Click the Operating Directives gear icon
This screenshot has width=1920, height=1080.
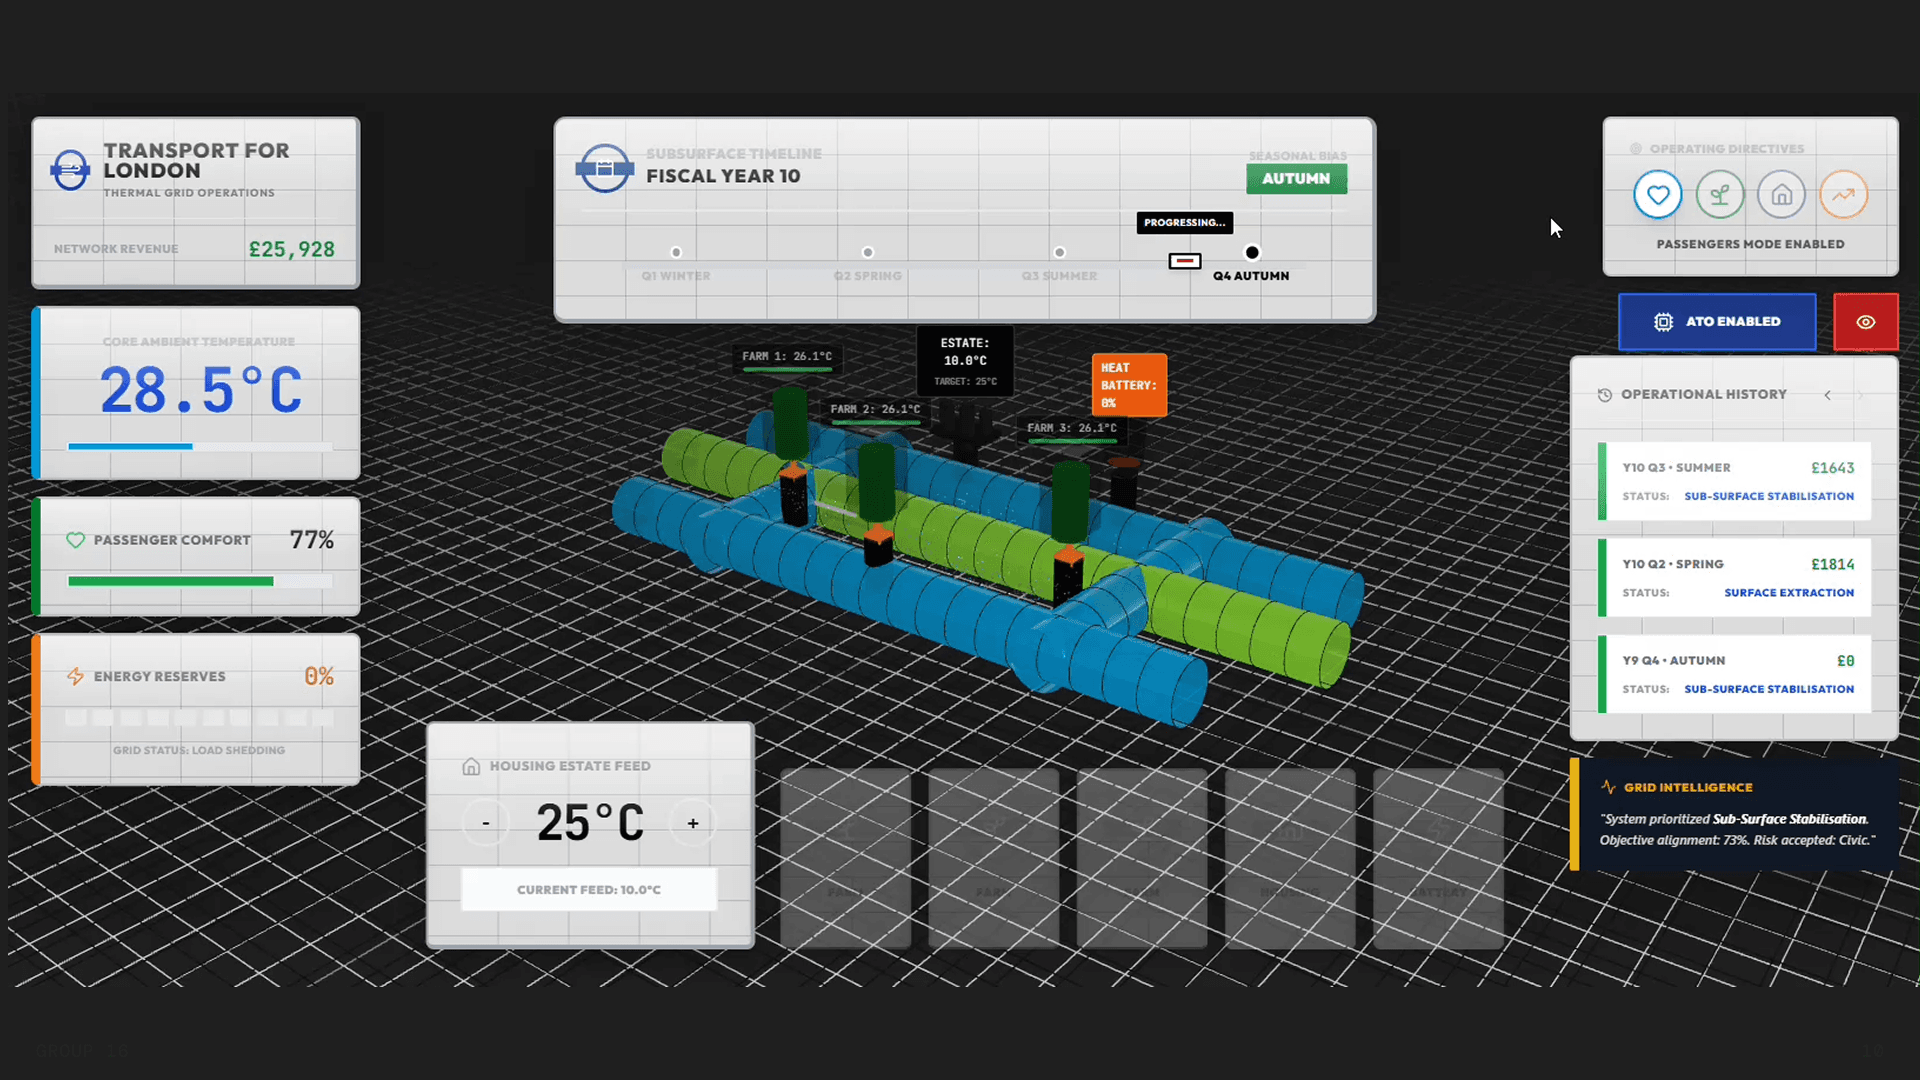point(1636,149)
